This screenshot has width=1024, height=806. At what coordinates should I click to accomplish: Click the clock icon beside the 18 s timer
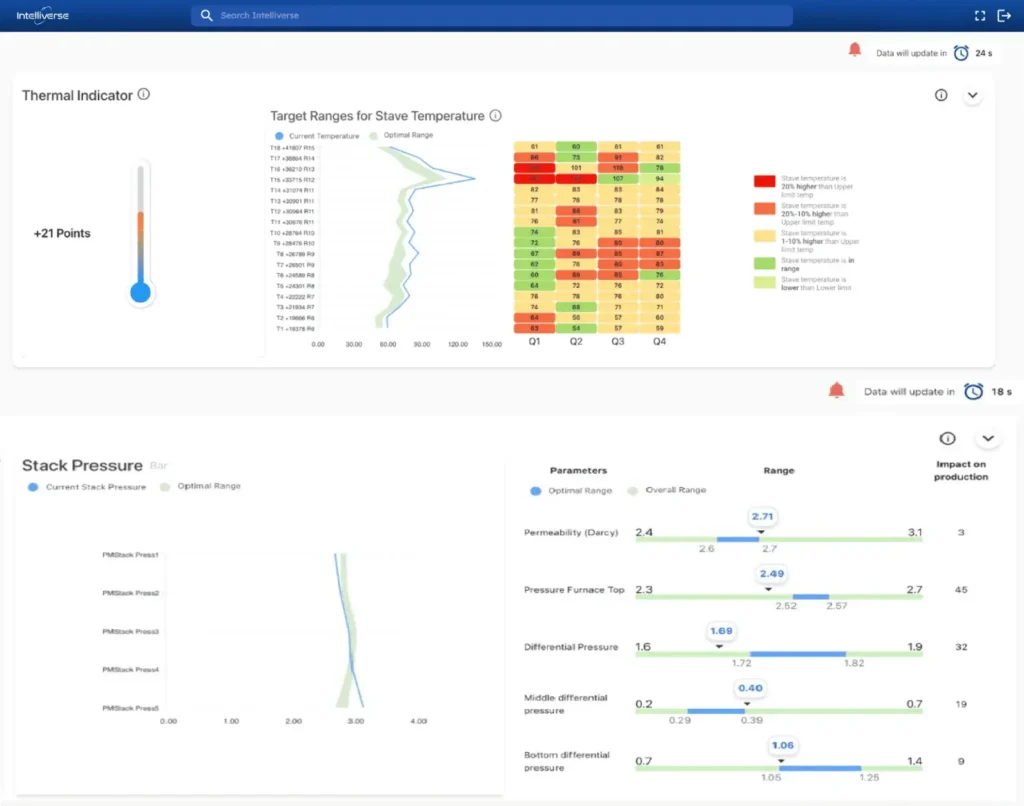coord(973,392)
